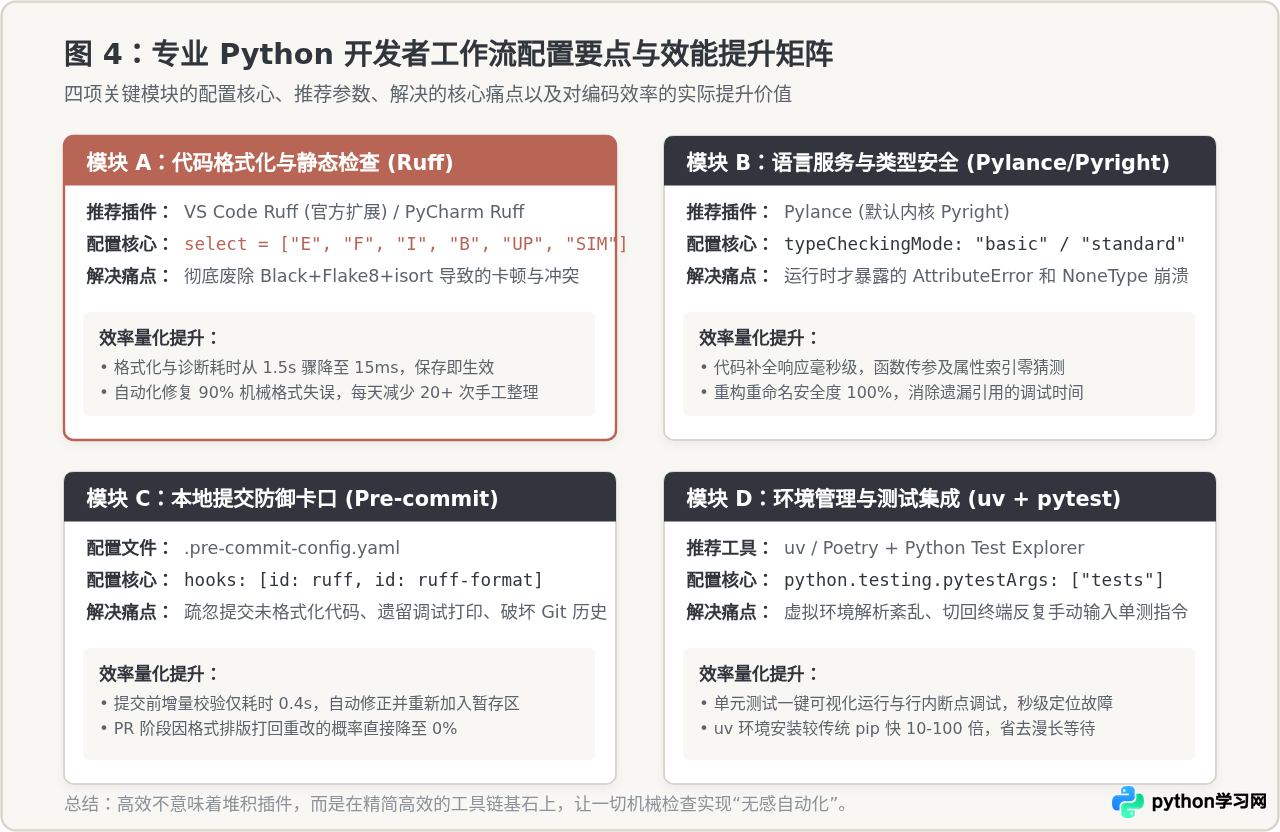
Task: Click "疏忽提交未格式化代码、遗留调试打印、破坏 Git 历史"
Action: [x=396, y=612]
